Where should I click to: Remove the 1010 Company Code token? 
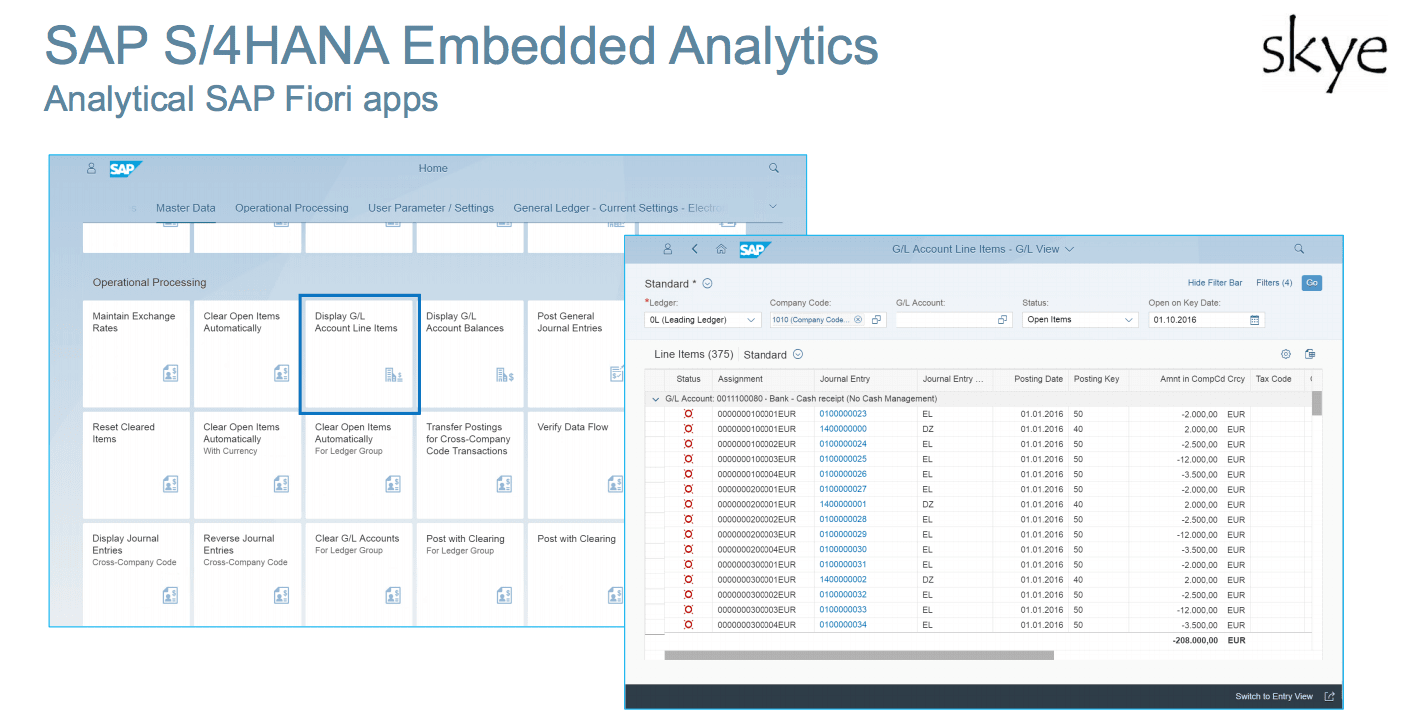pos(858,320)
